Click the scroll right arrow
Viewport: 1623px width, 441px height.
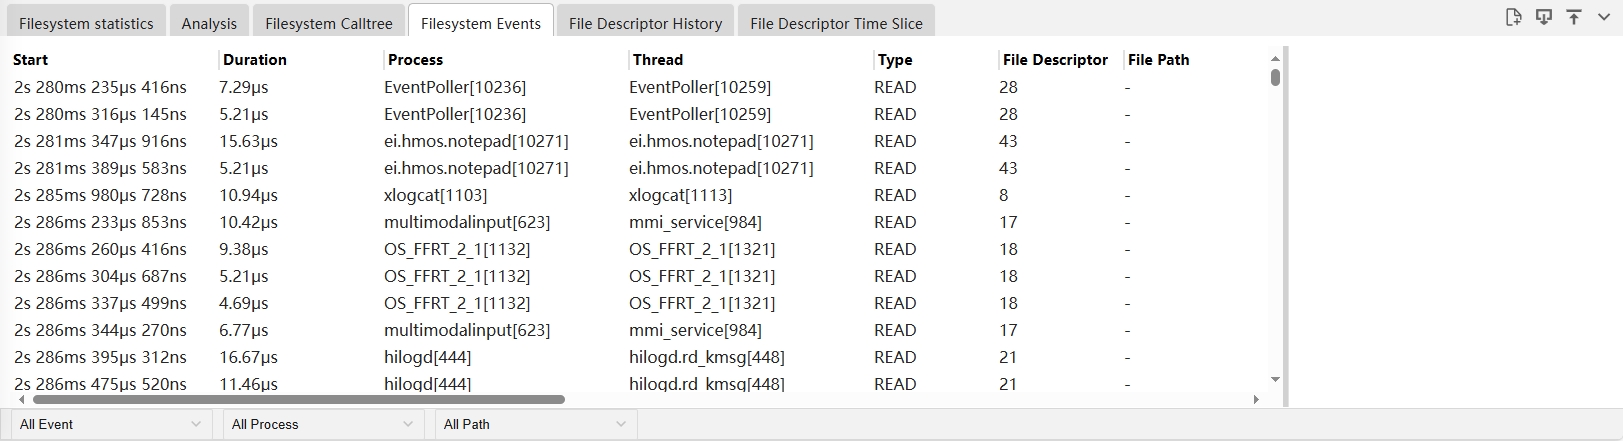1256,399
